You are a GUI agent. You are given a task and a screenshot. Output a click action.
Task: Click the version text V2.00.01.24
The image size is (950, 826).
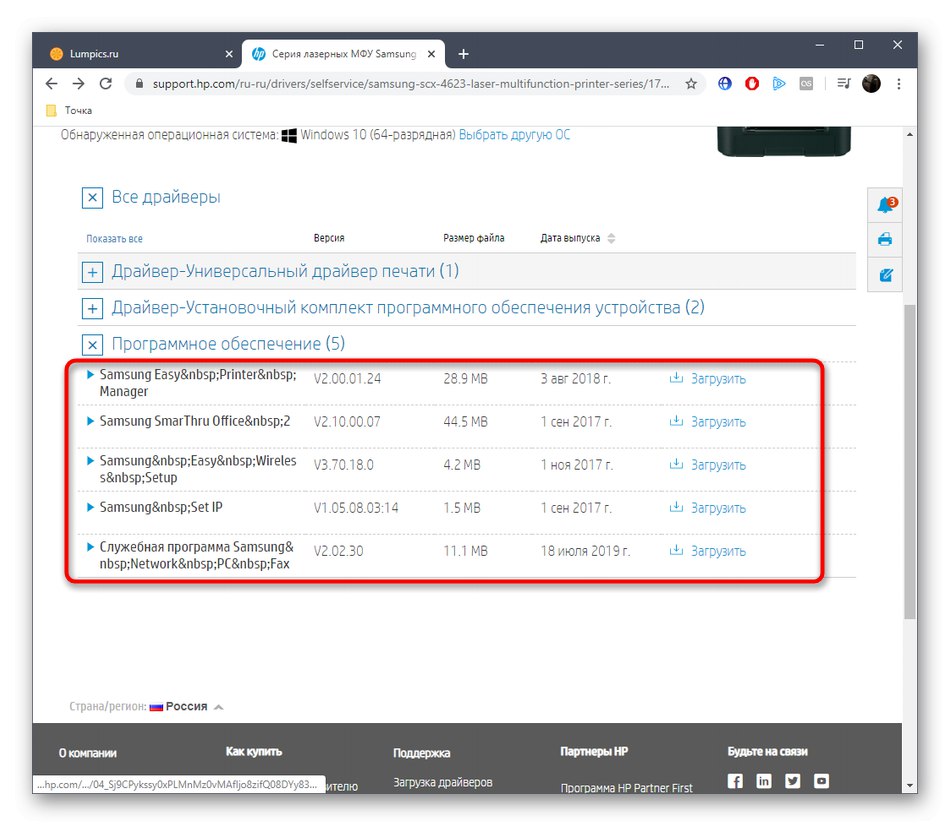point(347,379)
